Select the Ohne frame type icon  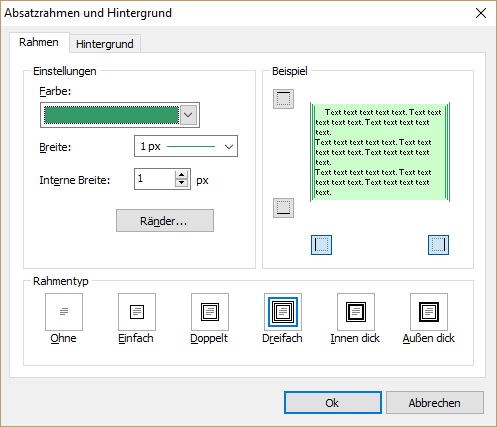pyautogui.click(x=64, y=312)
